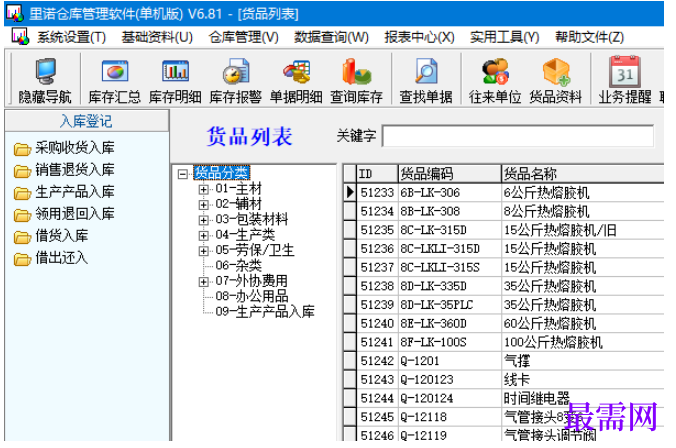Image resolution: width=676 pixels, height=448 pixels.
Task: Open 采购收货入库 link
Action: click(75, 148)
